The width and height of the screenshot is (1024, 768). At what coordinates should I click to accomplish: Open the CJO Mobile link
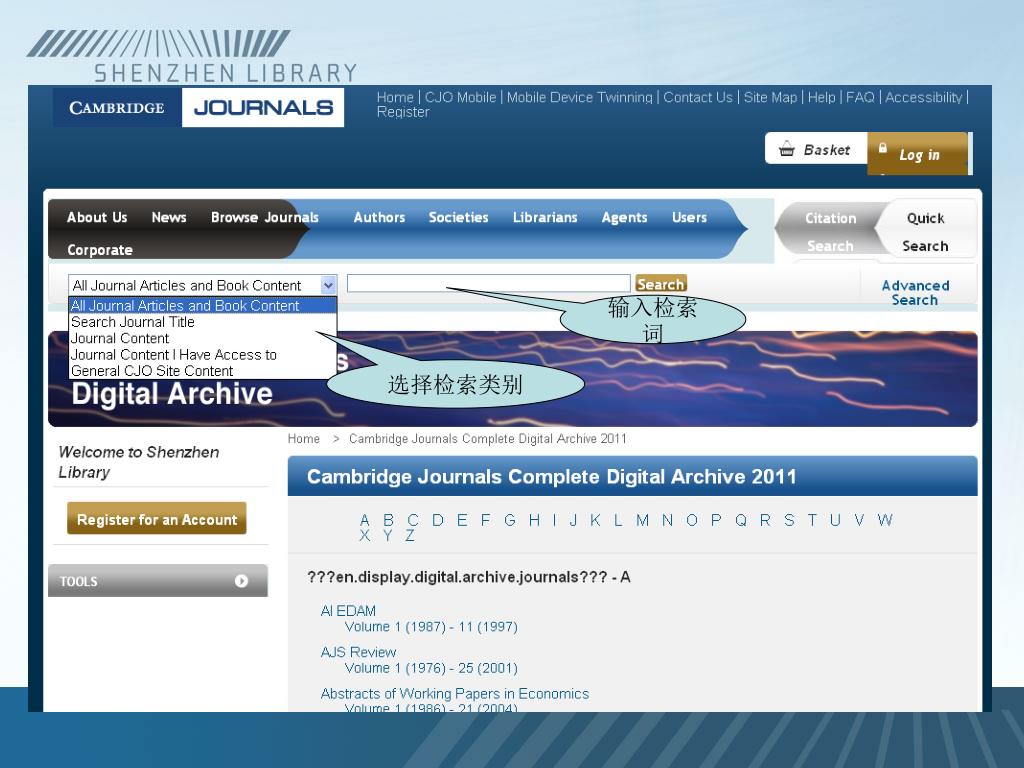tap(460, 97)
